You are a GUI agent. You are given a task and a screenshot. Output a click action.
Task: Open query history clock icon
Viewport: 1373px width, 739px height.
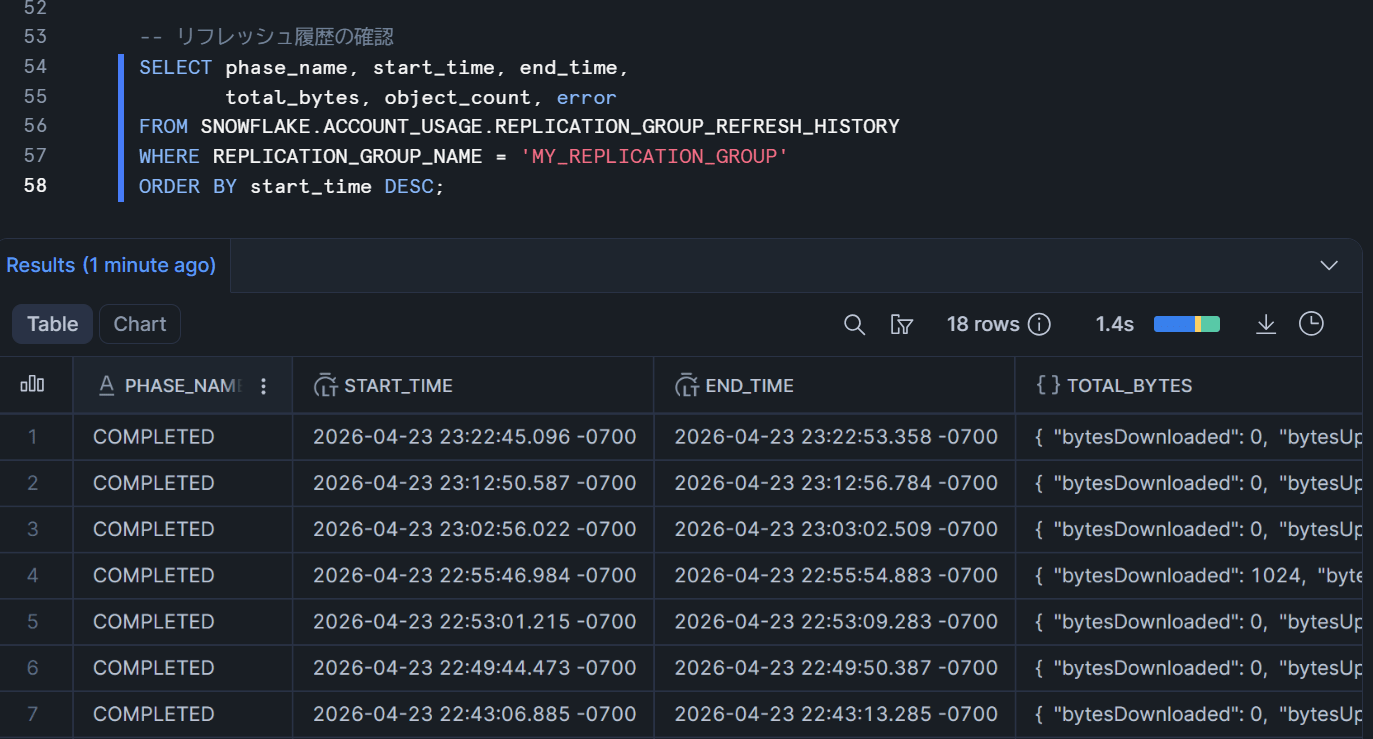[x=1311, y=324]
